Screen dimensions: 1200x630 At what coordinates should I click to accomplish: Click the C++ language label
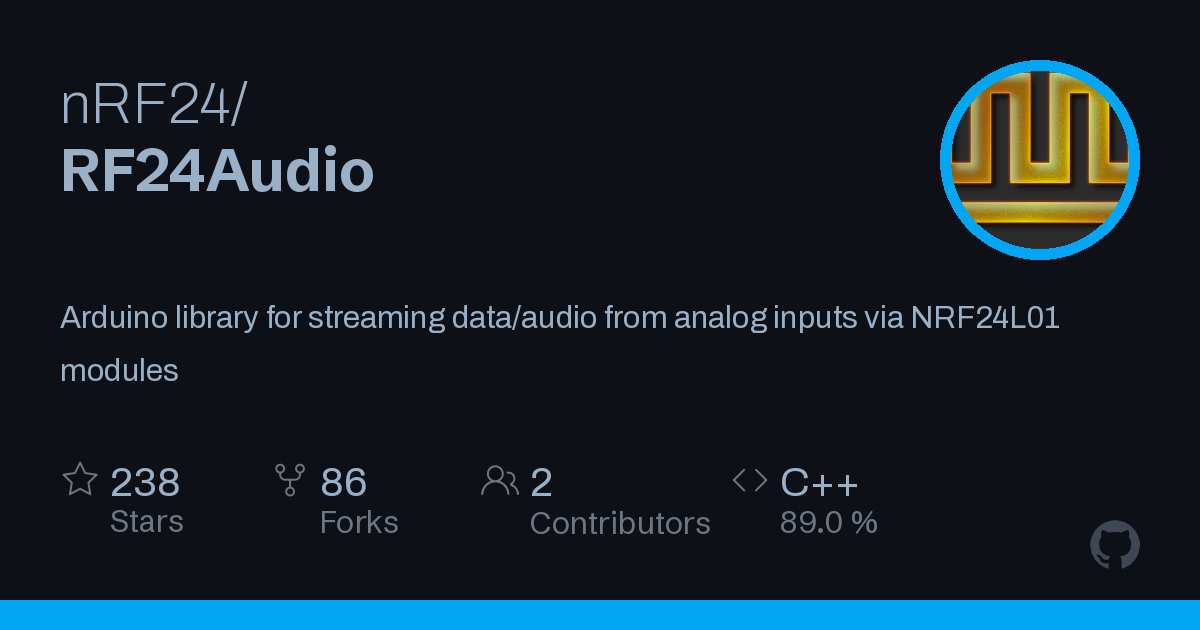click(819, 483)
